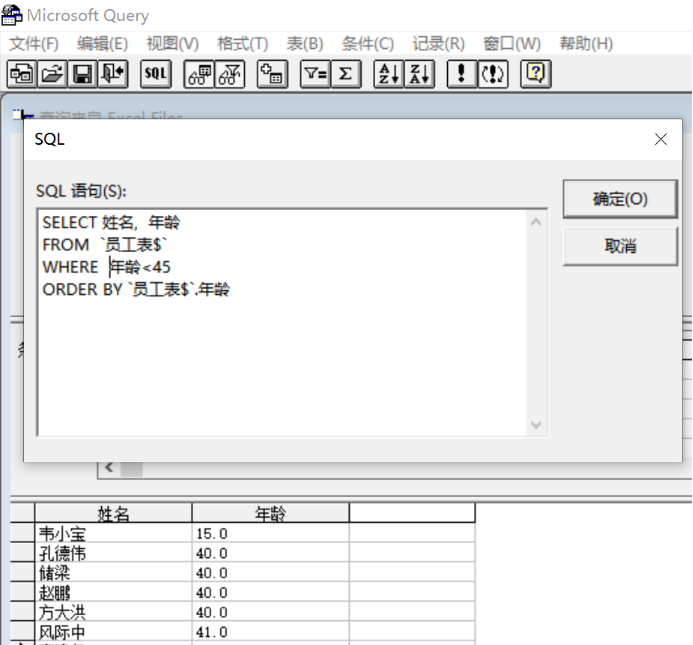The height and width of the screenshot is (645, 693).
Task: Click the cell 风际中
Action: [113, 632]
